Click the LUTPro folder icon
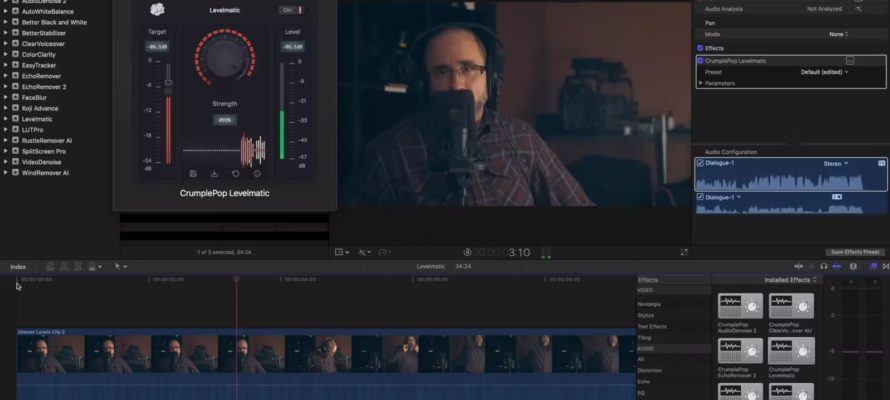Image resolution: width=890 pixels, height=400 pixels. point(15,130)
